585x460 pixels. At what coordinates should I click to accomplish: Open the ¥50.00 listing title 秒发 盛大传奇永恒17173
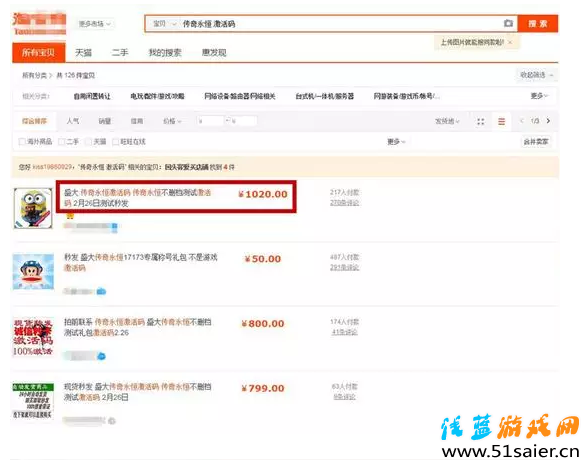coord(140,262)
